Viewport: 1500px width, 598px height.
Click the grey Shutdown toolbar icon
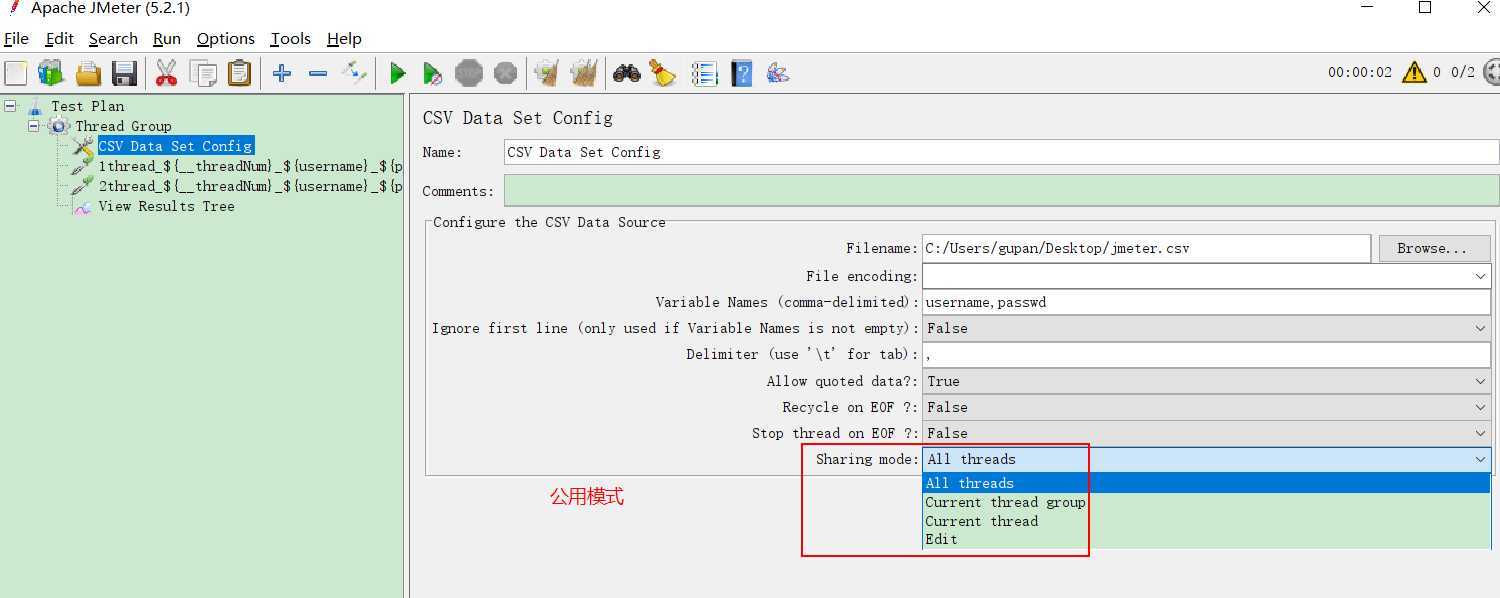(x=506, y=73)
